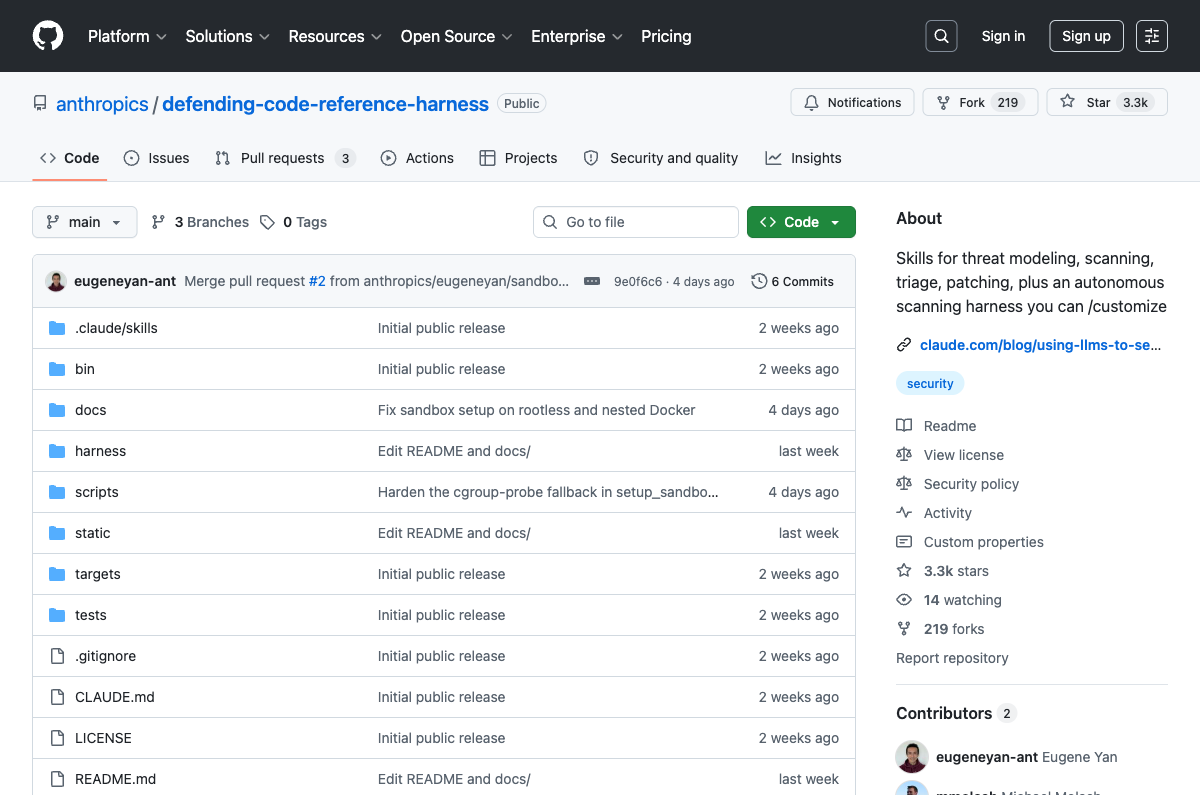Open the Insights tab

tap(803, 158)
